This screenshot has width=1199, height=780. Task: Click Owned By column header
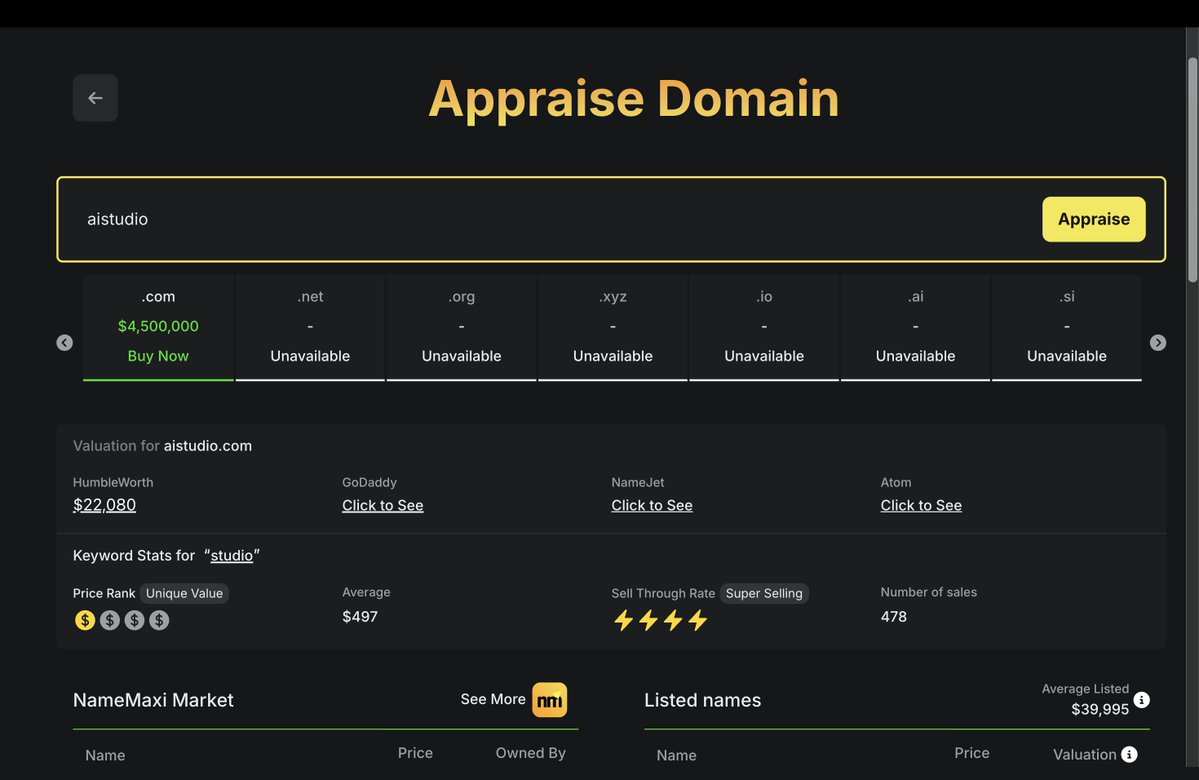pos(531,753)
